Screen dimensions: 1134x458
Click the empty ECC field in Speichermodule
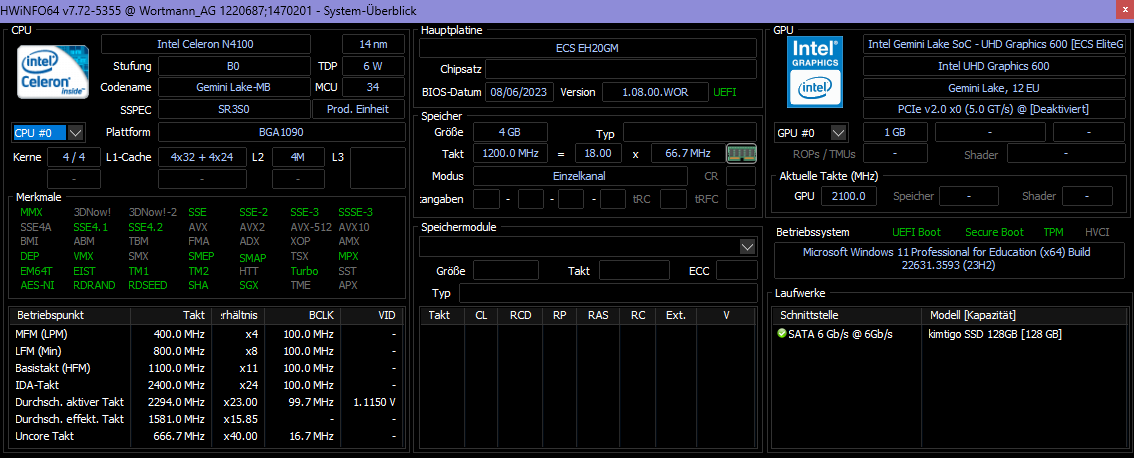(736, 271)
